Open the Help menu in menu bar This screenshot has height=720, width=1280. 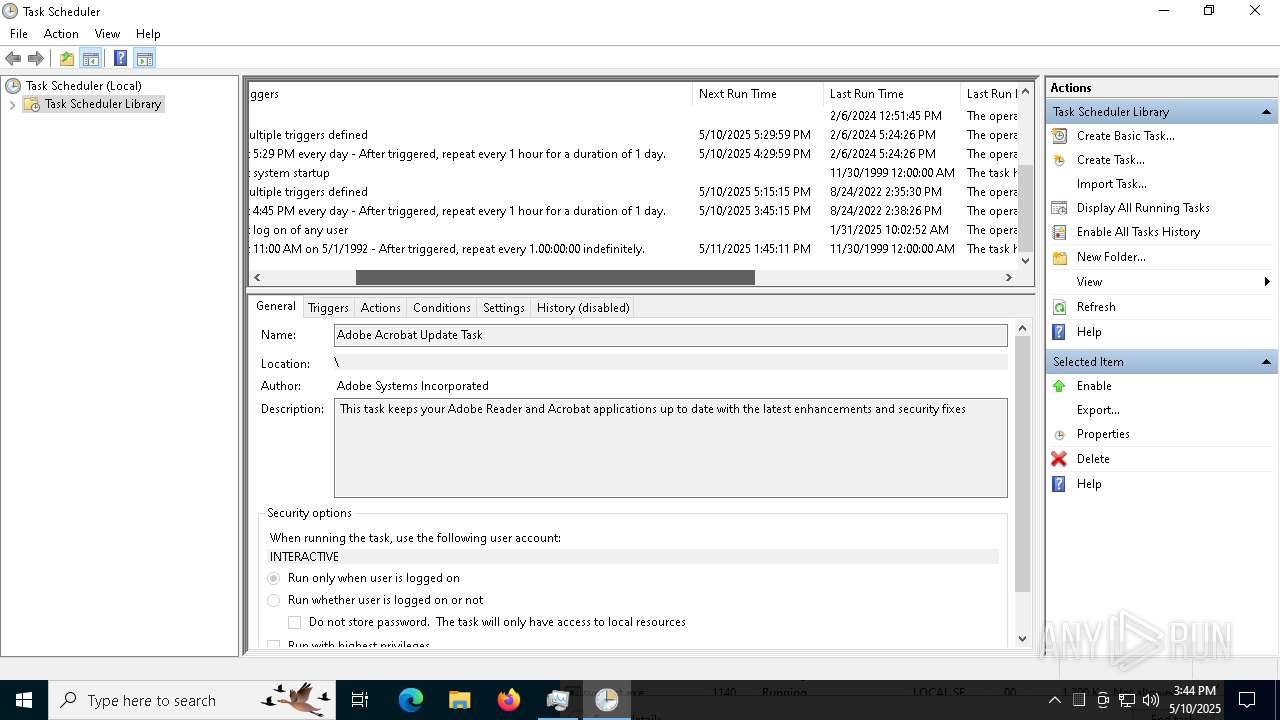148,34
